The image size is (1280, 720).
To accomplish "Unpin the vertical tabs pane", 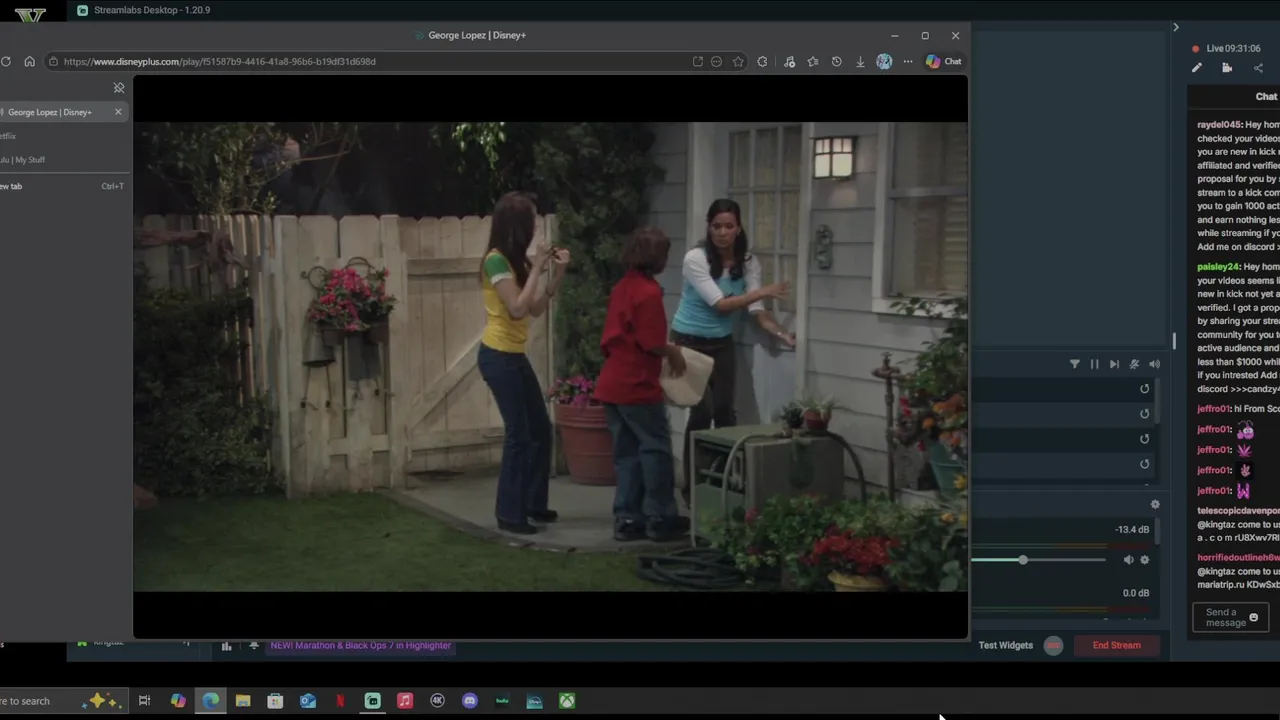I will pos(119,88).
